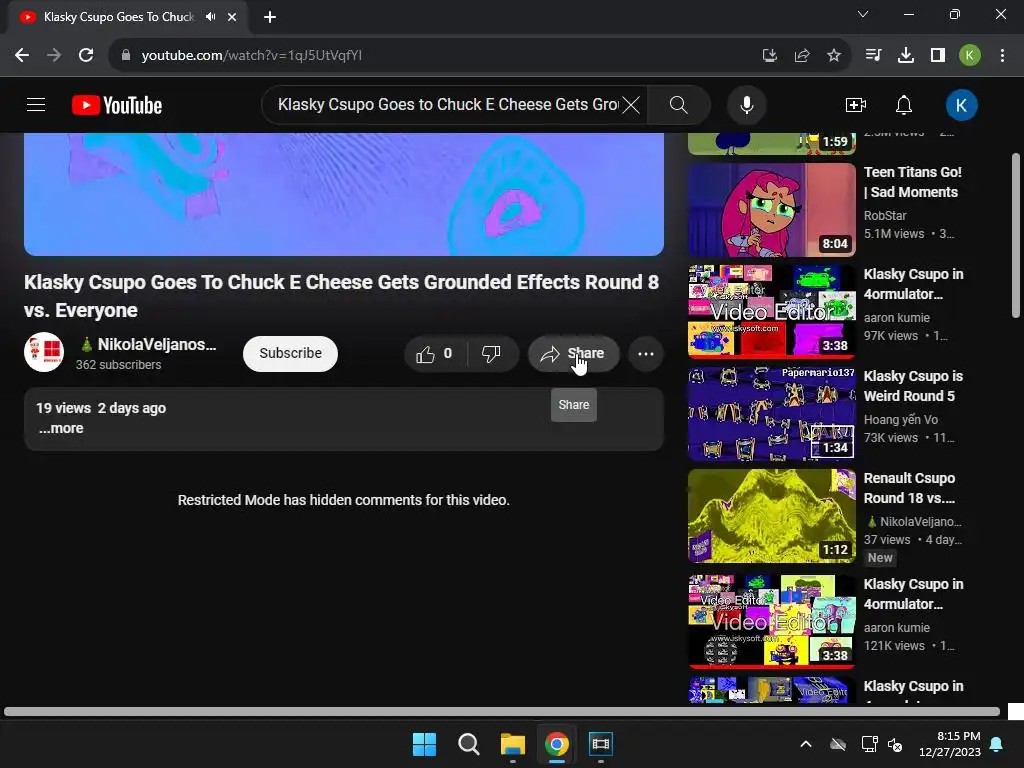Open NikolaVeljanos channel avatar
The image size is (1024, 768).
pos(44,353)
